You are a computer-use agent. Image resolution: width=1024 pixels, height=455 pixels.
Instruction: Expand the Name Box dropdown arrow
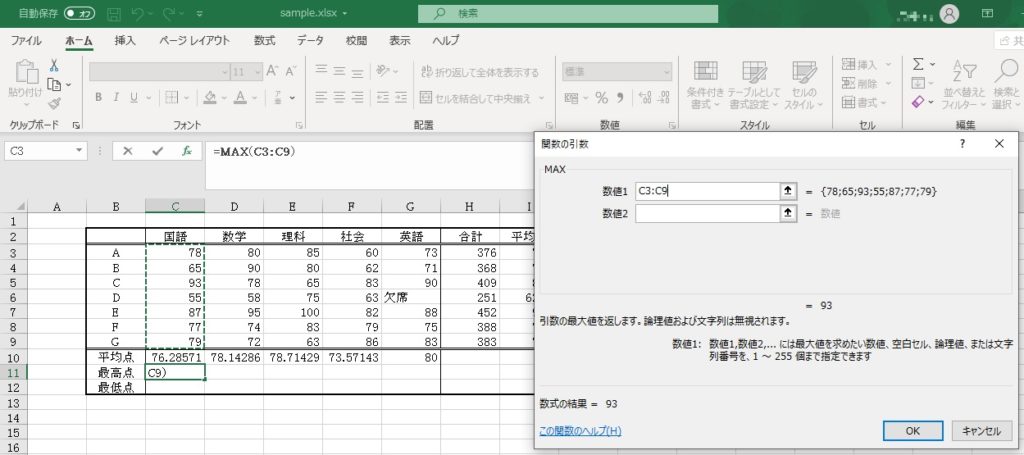(81, 151)
